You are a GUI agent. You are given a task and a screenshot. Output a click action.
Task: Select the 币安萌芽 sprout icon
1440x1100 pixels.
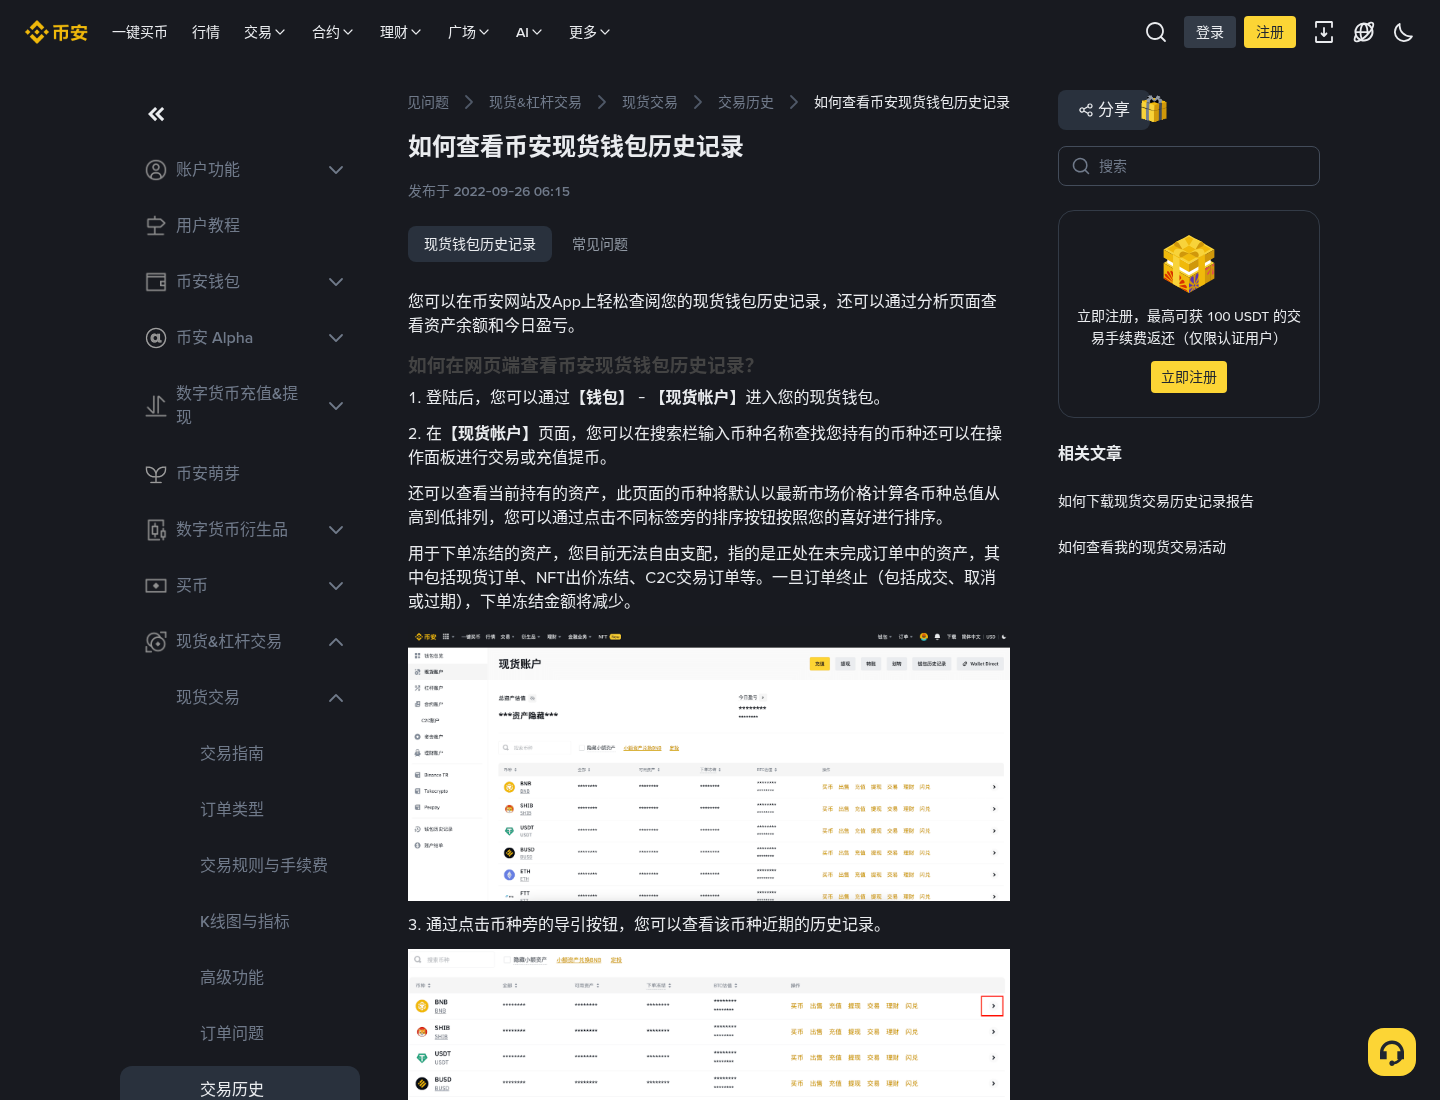tap(156, 474)
